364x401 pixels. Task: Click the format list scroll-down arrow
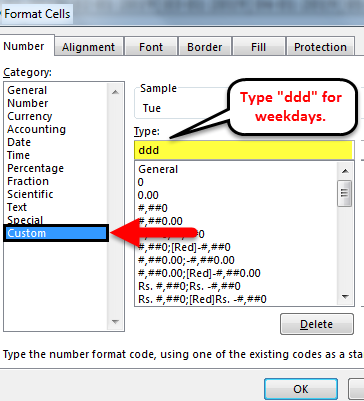pos(345,296)
